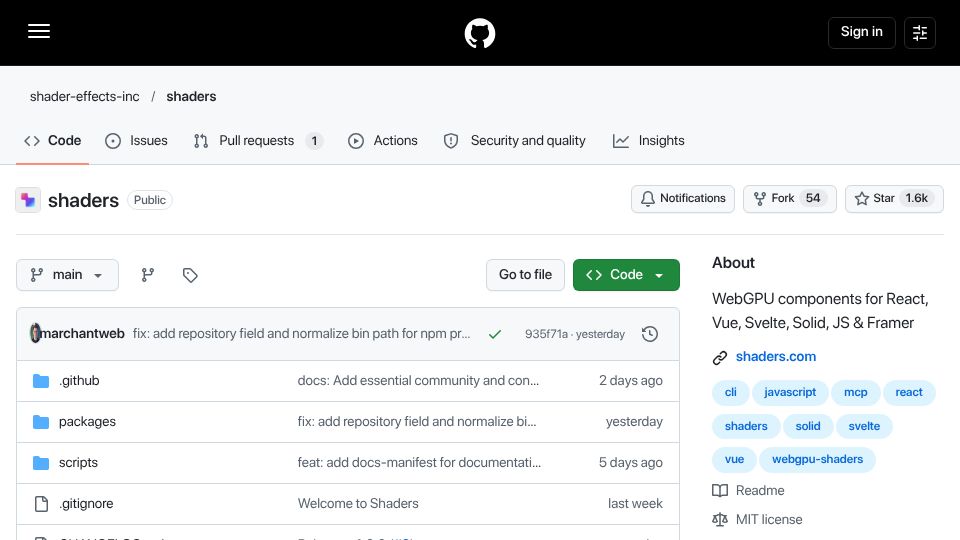Click the Notifications bell button
This screenshot has height=540, width=960.
coord(683,199)
